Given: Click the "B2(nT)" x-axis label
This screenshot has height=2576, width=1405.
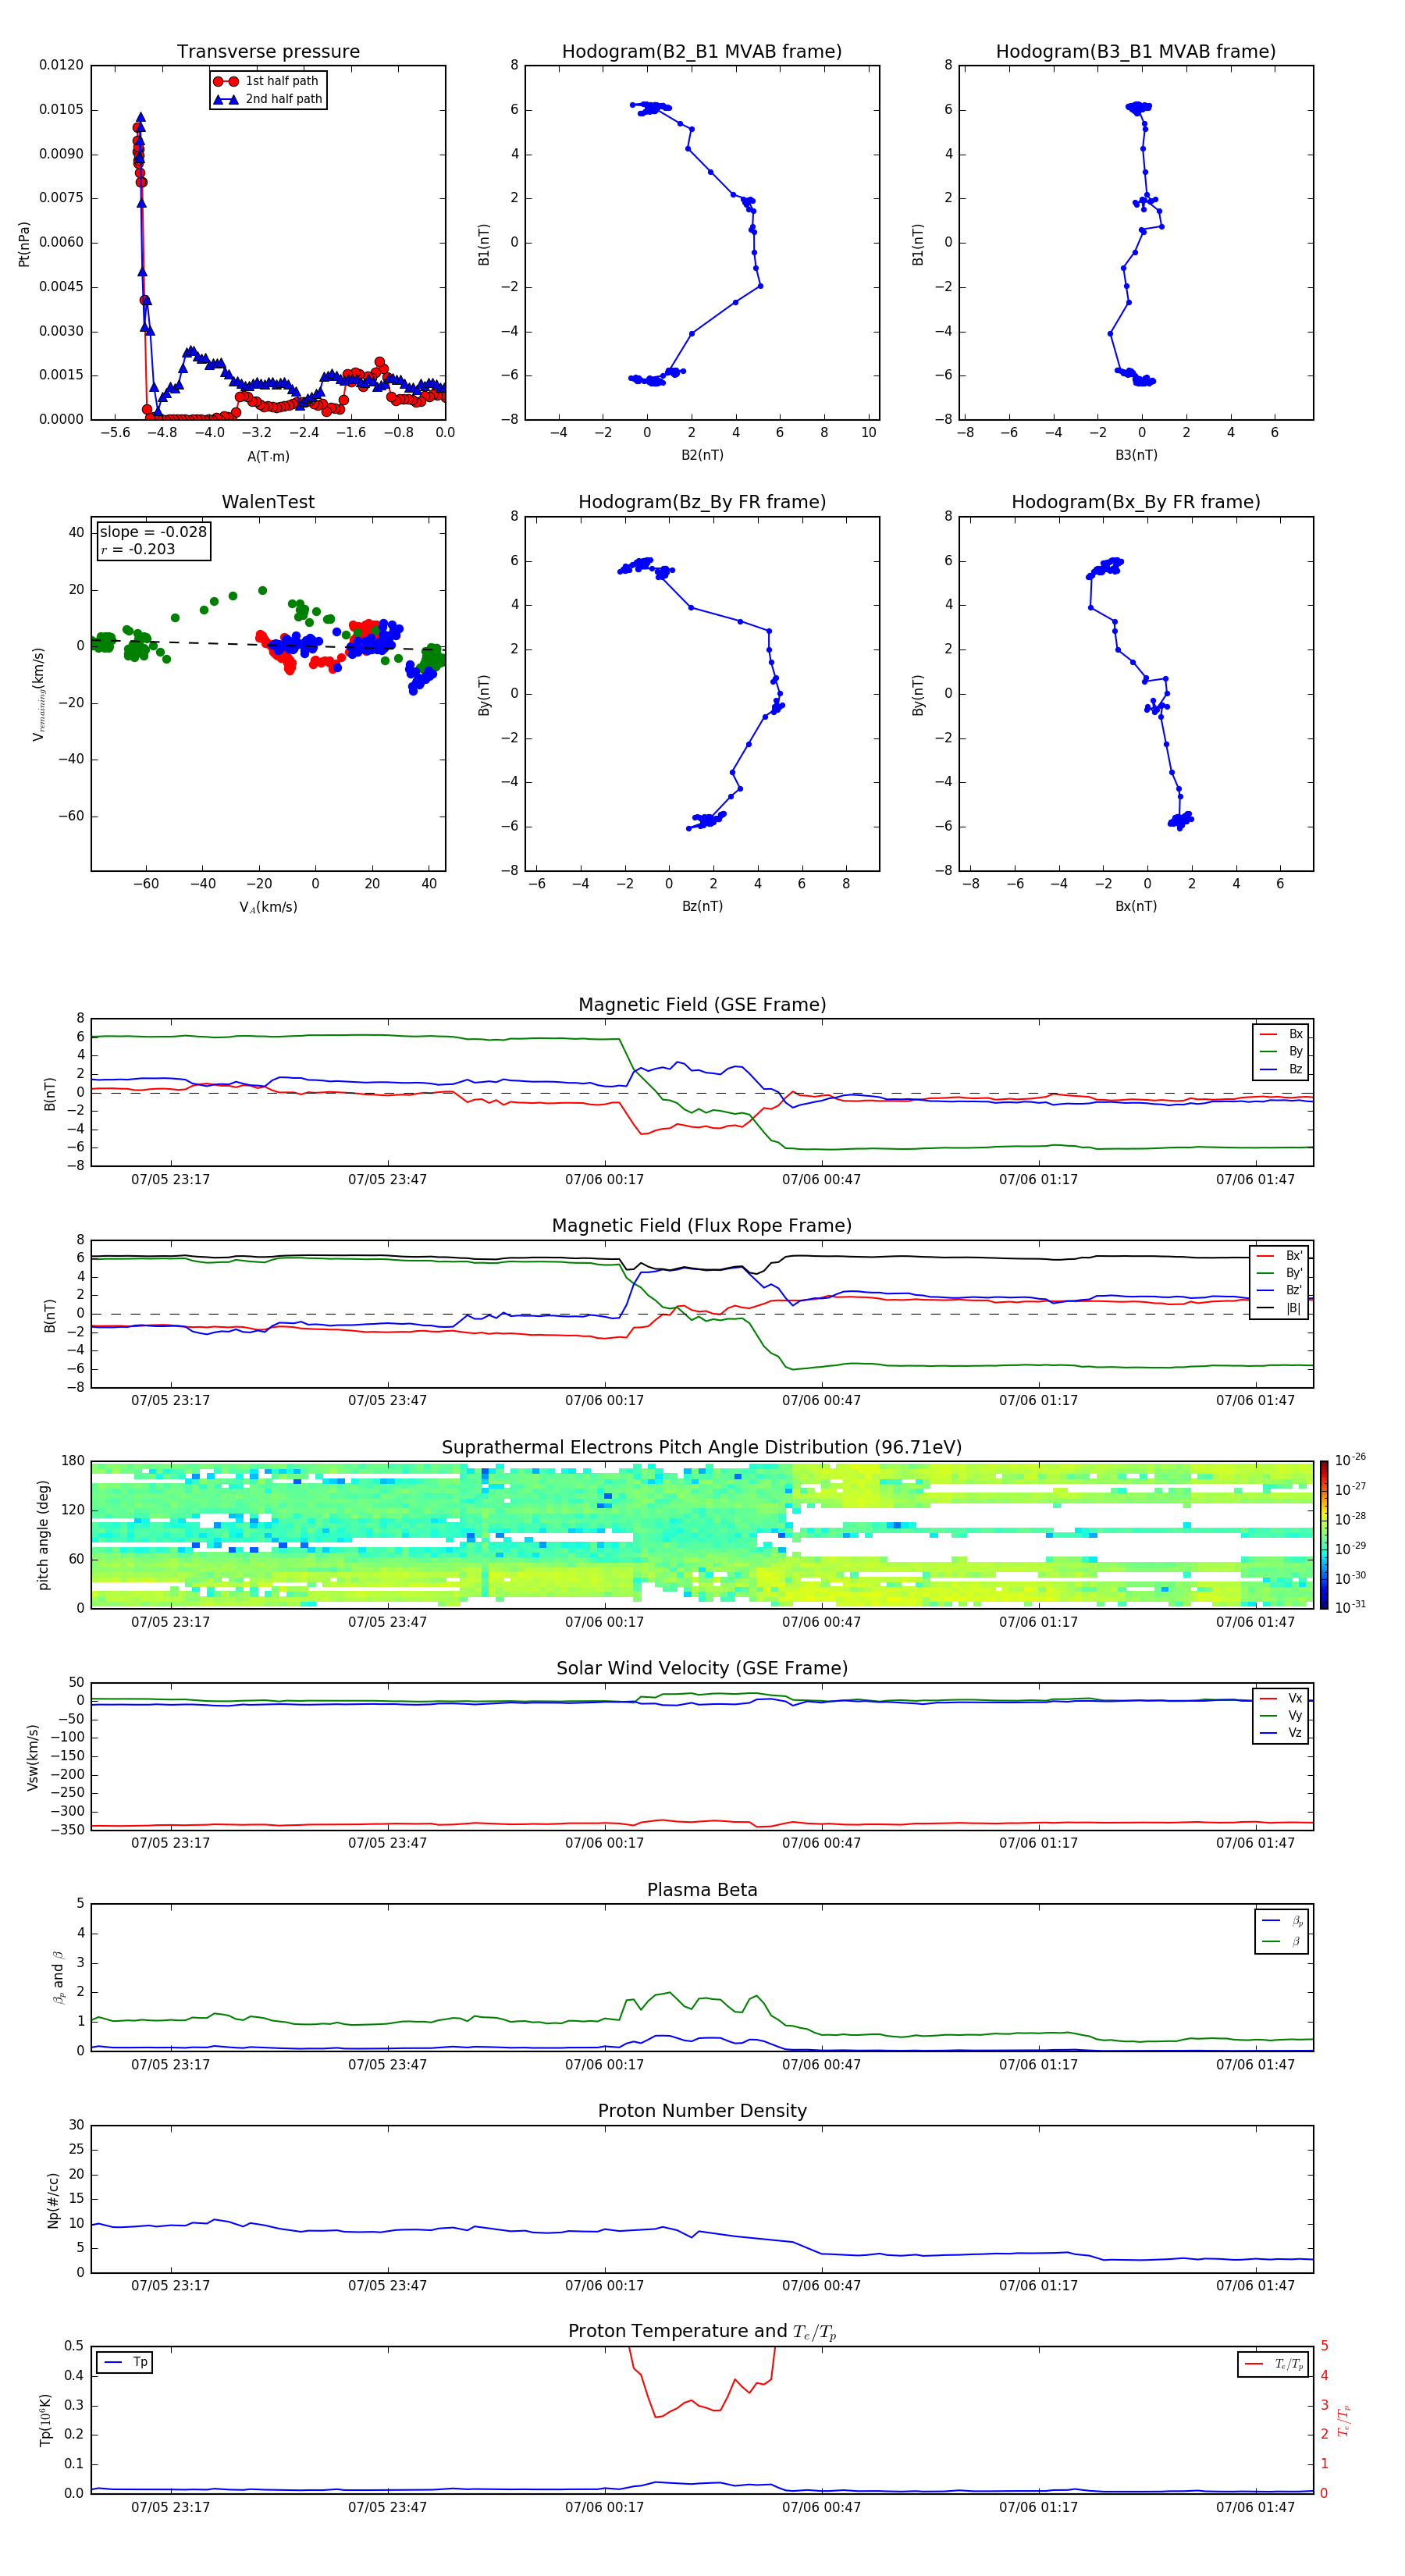Looking at the screenshot, I should (x=702, y=455).
